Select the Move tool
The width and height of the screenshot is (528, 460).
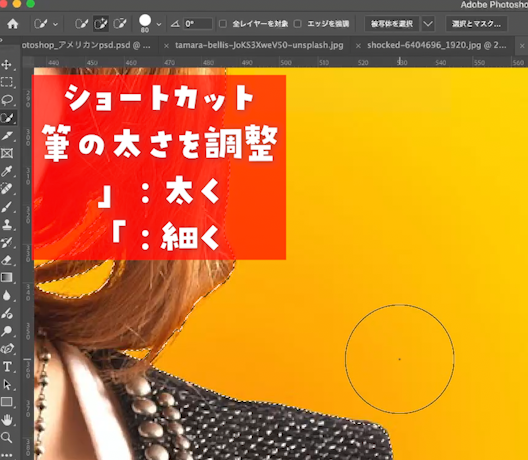pos(7,64)
